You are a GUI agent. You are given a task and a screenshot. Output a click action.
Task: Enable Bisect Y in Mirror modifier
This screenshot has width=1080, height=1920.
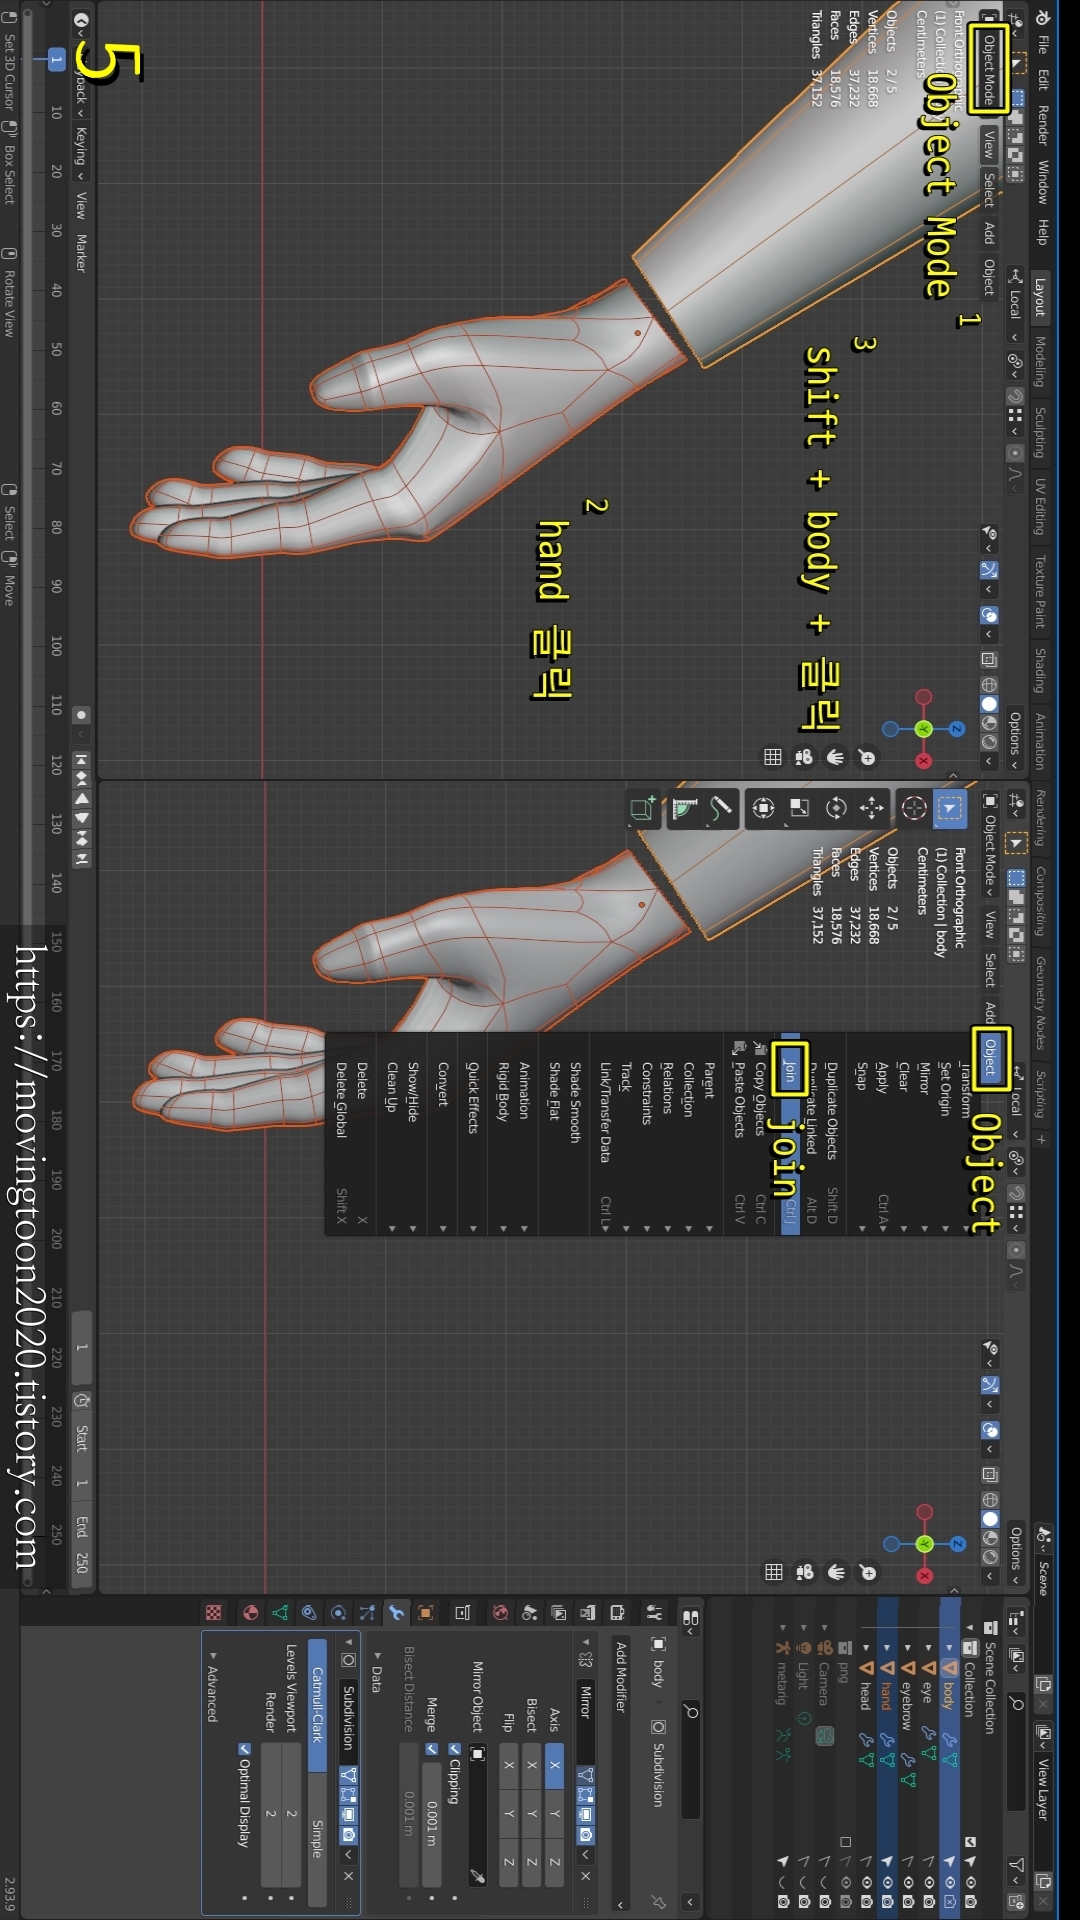(x=531, y=1812)
